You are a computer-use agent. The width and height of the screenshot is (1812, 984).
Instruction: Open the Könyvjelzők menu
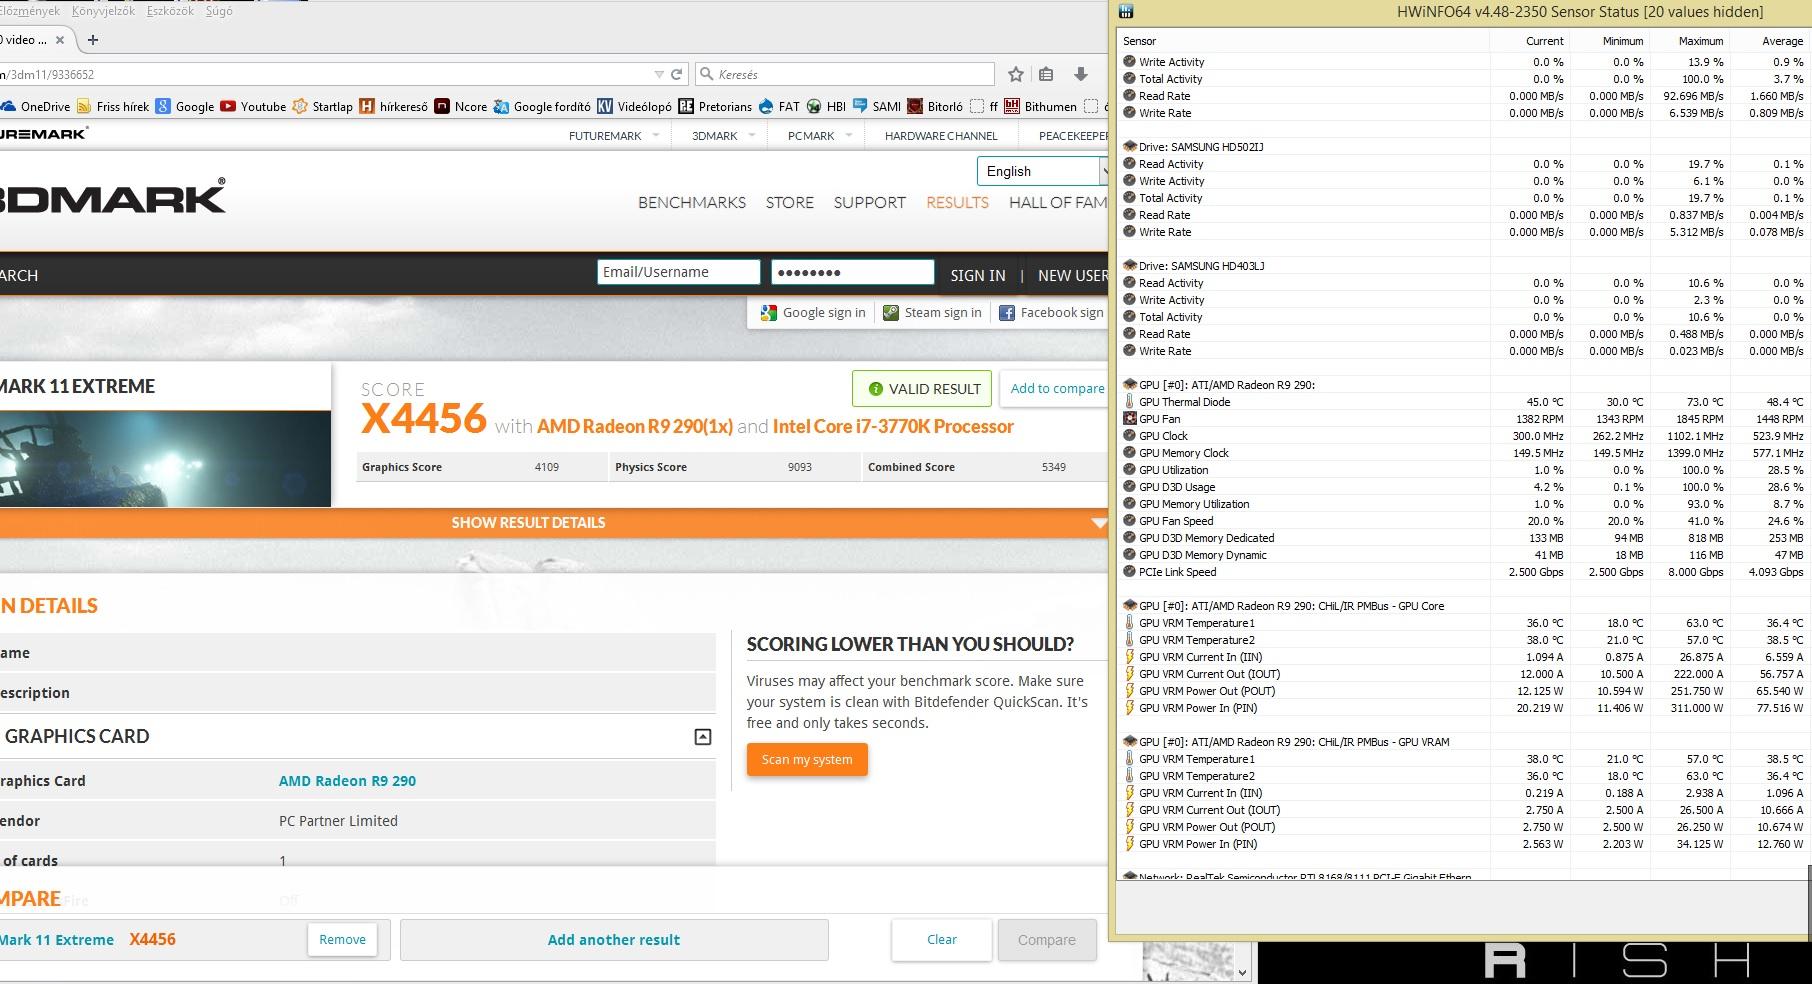click(105, 11)
